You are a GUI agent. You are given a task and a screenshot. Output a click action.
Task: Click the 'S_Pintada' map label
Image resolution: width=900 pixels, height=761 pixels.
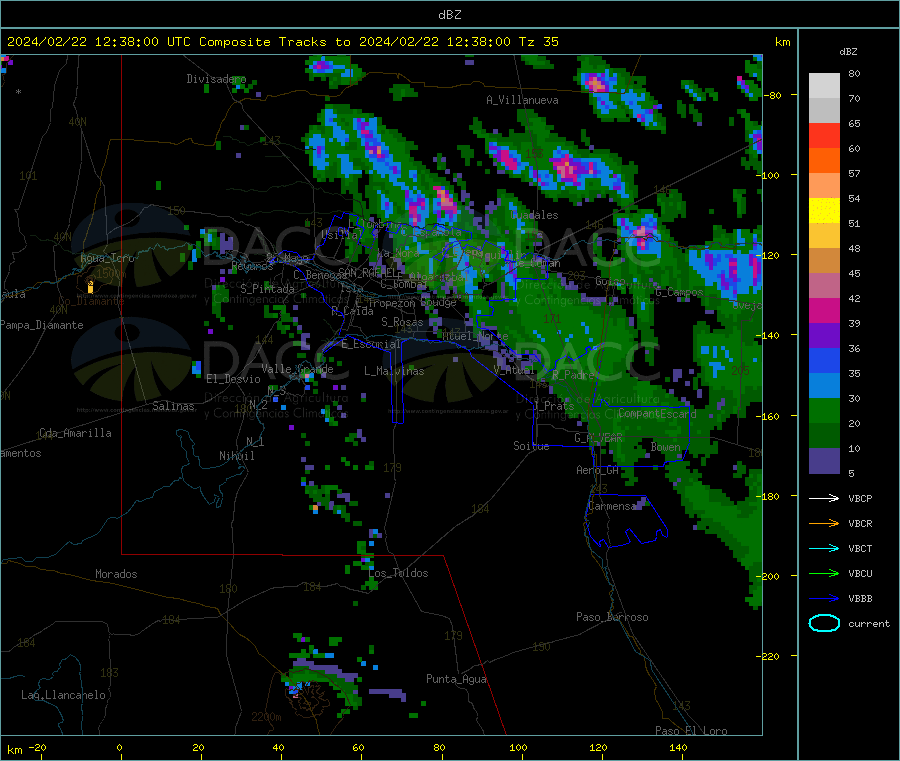[267, 289]
